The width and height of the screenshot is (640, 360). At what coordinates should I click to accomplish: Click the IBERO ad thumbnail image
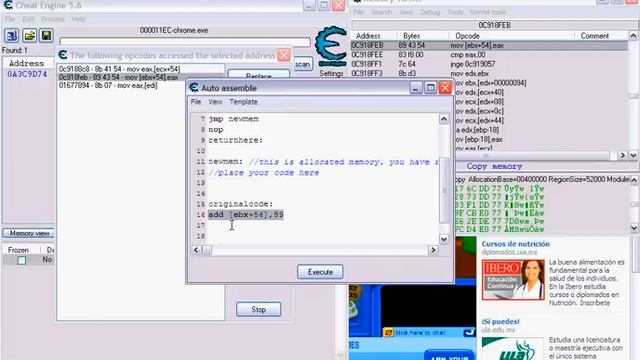point(513,280)
